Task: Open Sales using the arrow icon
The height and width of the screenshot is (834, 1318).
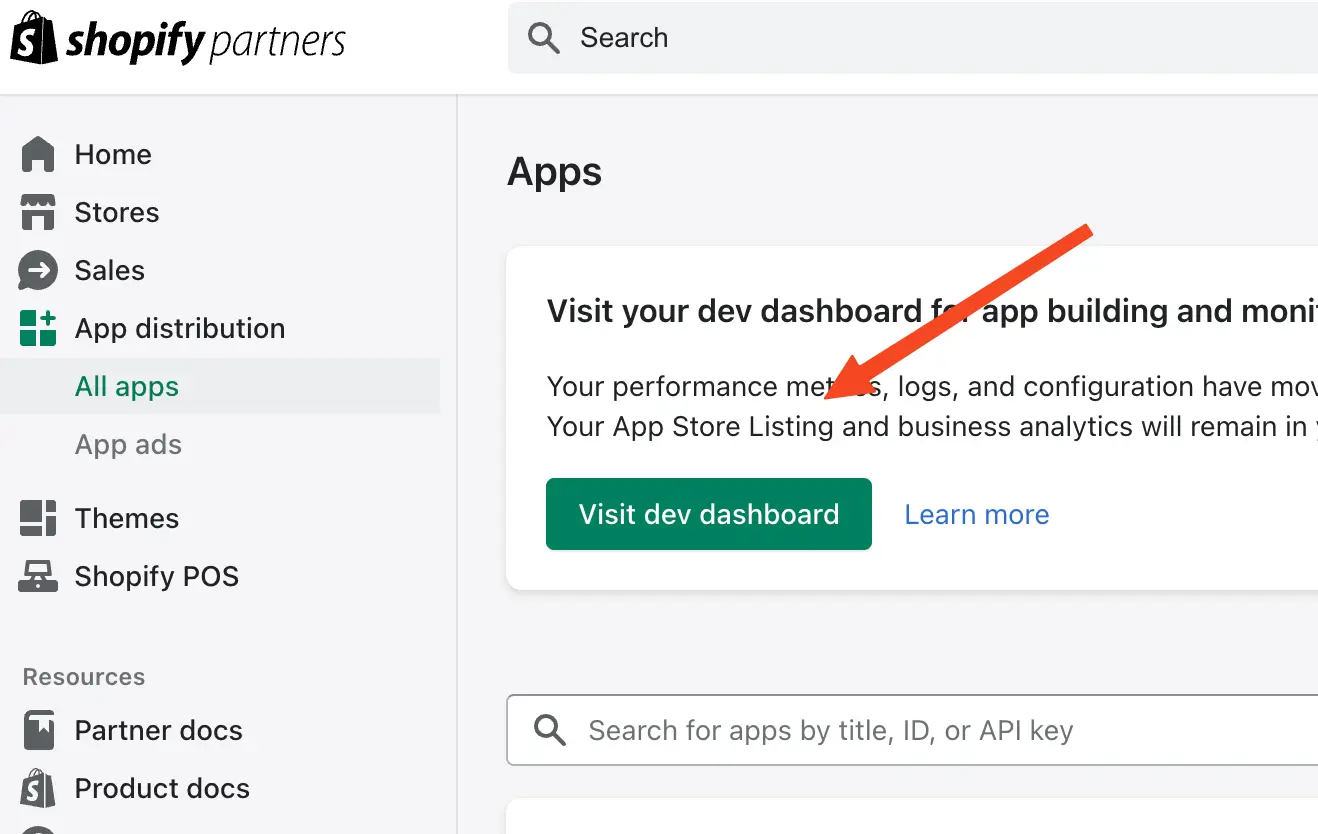Action: (37, 270)
